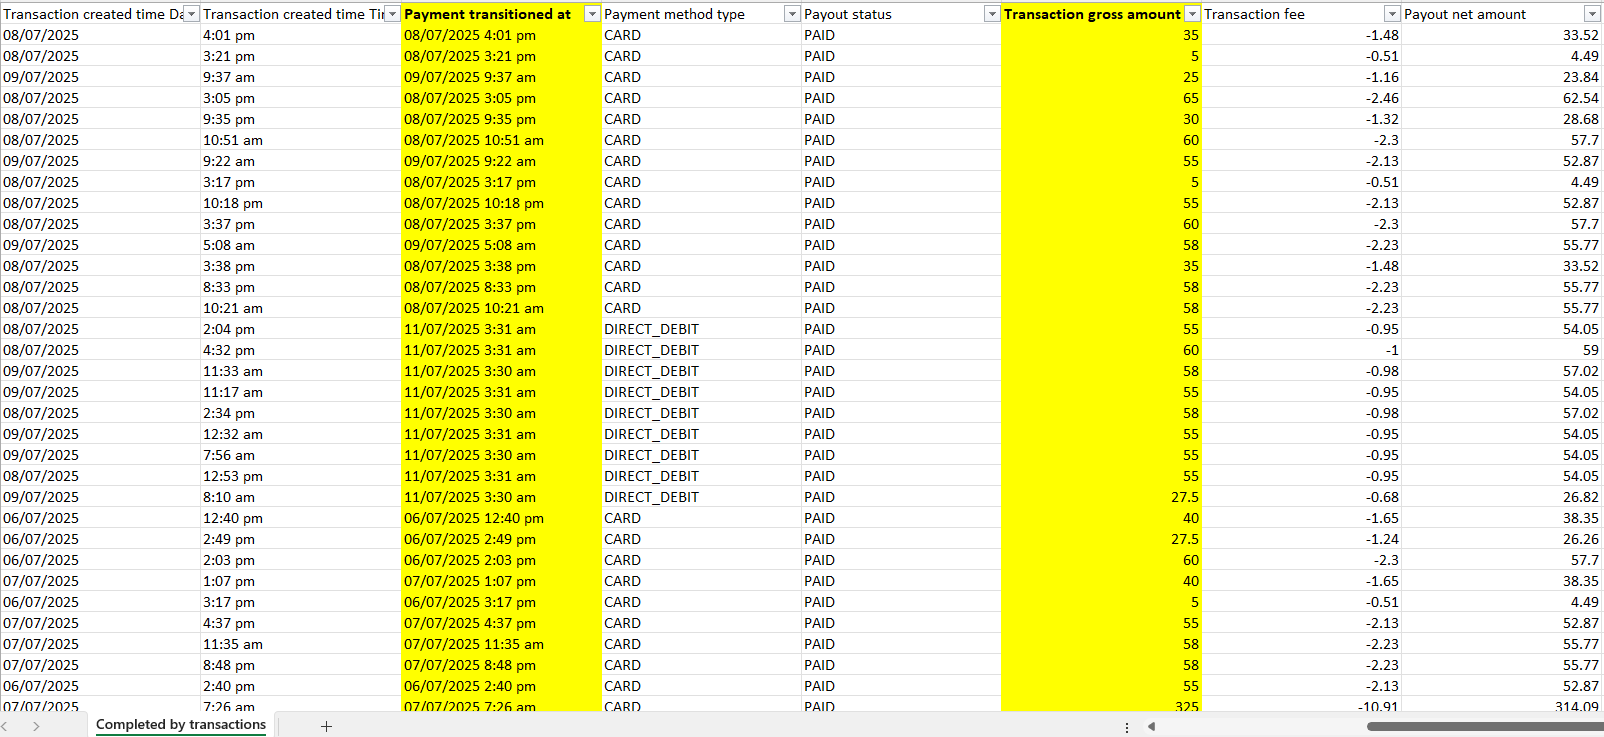Select the Payment method type header cell
The image size is (1604, 737).
coord(701,14)
